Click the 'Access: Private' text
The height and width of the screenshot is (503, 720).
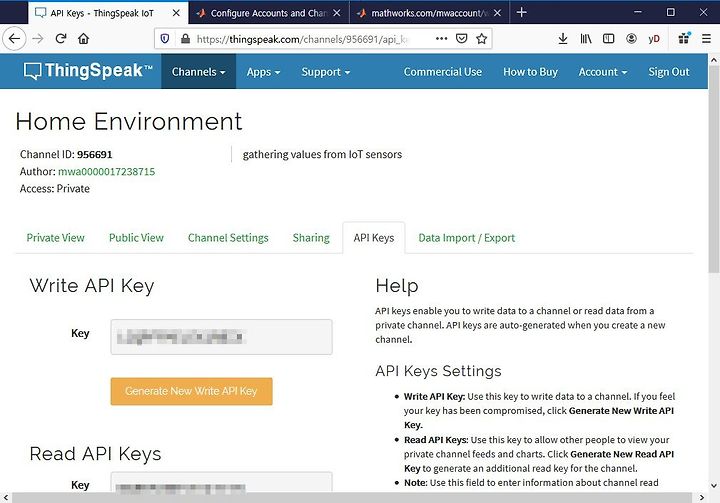[x=55, y=189]
